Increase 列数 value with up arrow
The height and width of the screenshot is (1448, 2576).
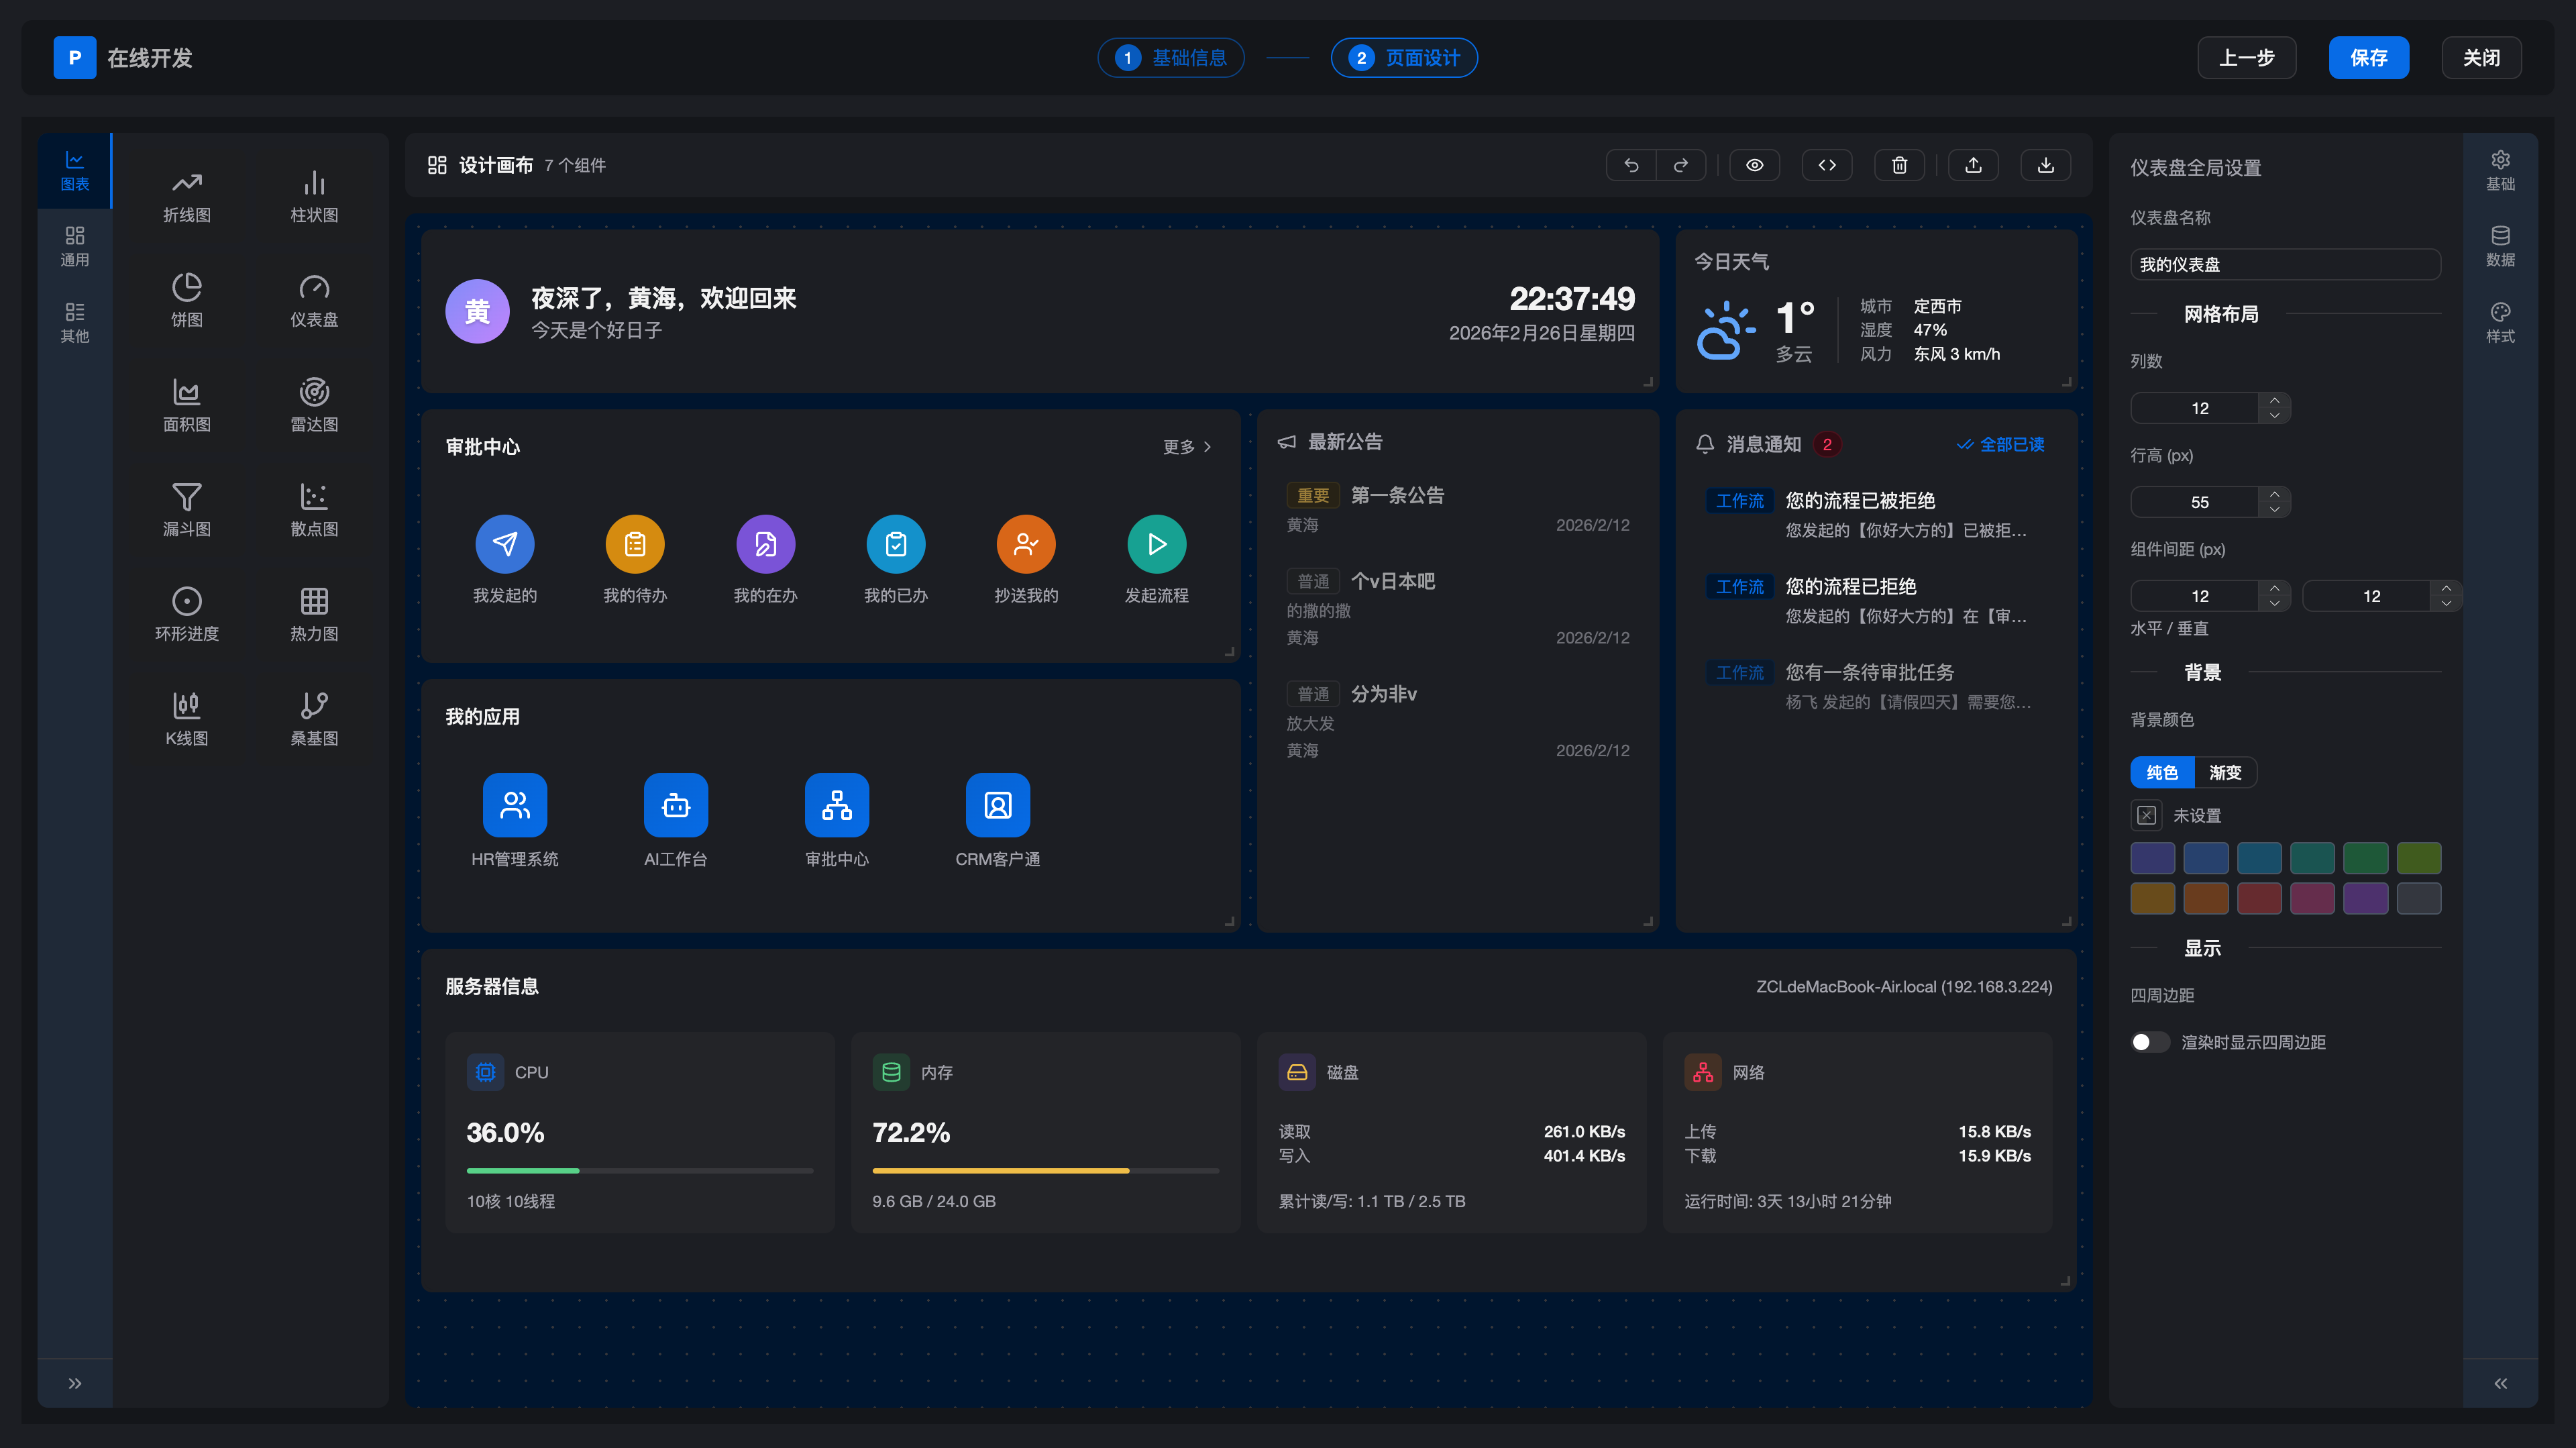[2274, 400]
